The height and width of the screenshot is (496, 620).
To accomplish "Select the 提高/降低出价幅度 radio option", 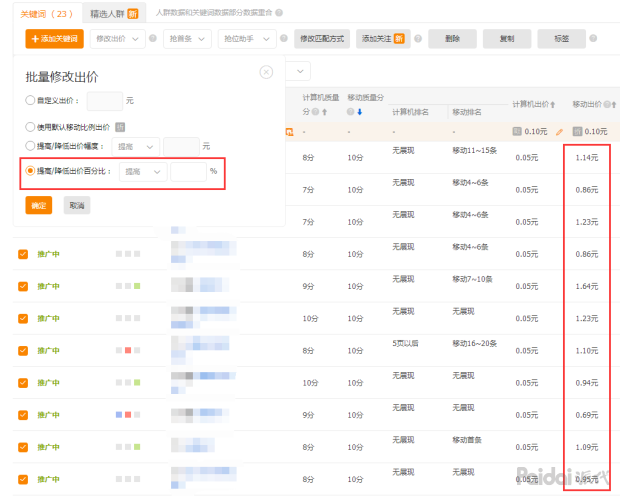I will click(30, 146).
